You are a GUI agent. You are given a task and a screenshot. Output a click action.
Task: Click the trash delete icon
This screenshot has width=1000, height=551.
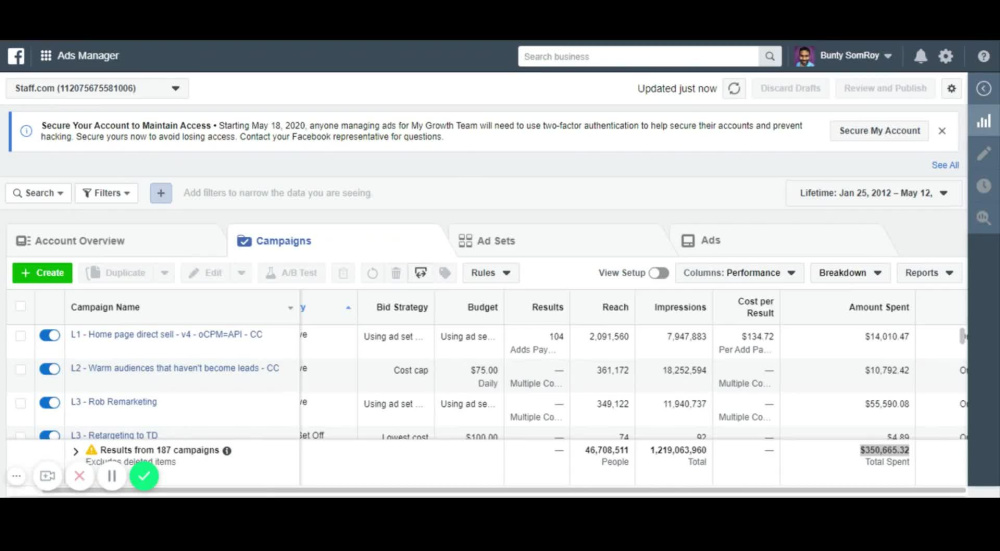396,273
